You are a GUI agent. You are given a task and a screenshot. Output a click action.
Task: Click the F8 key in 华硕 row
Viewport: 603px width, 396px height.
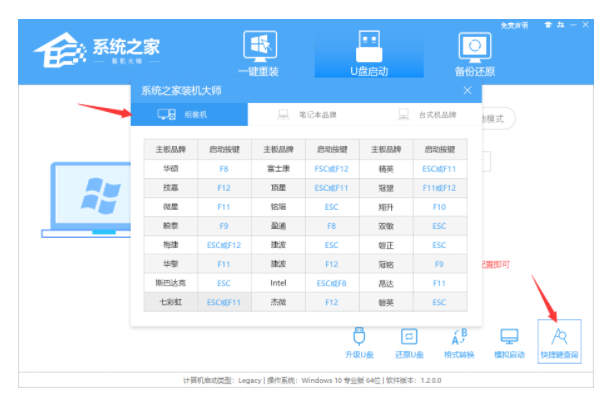(x=224, y=168)
